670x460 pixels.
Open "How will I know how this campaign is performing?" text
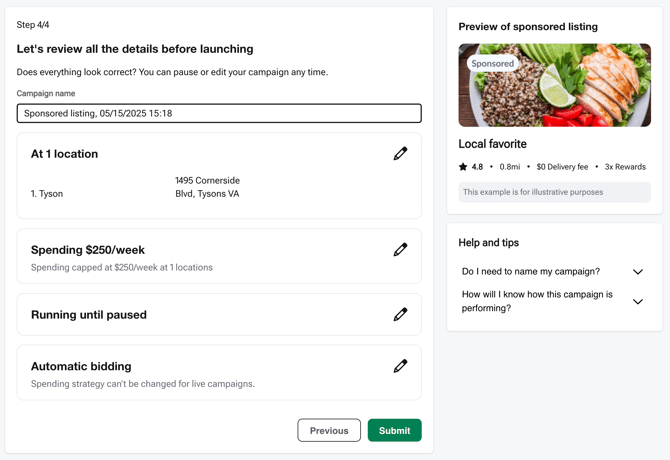pyautogui.click(x=537, y=301)
